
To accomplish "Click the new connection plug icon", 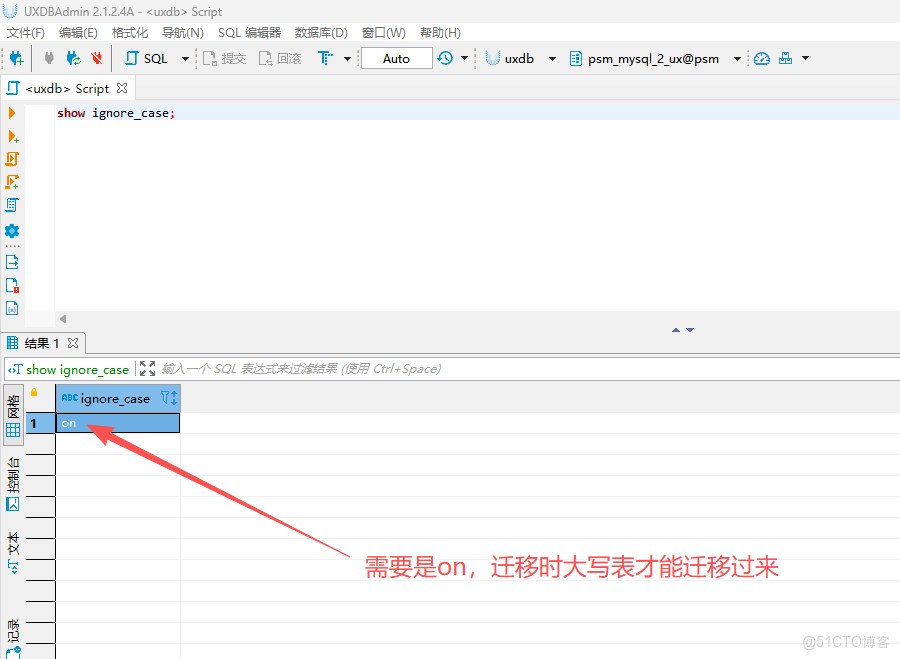I will 17,58.
